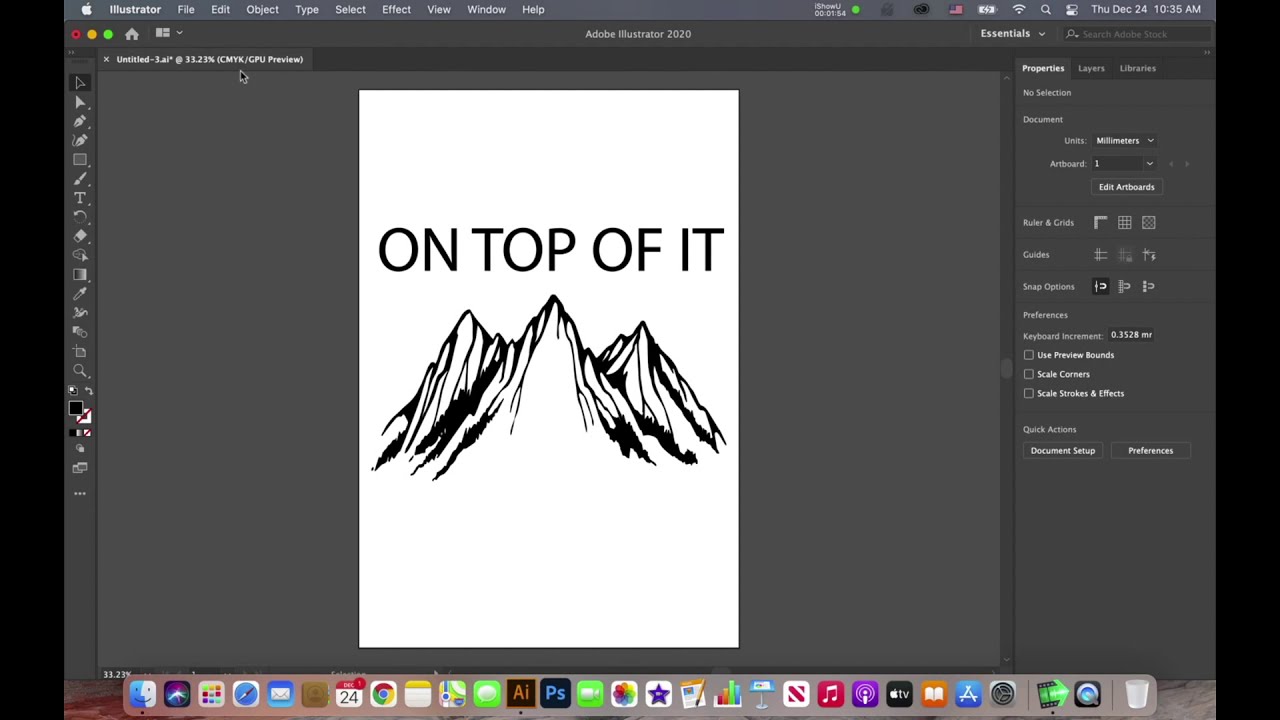Enable Scale Strokes & Effects checkbox
Screen dimensions: 1280x720
click(x=1028, y=393)
